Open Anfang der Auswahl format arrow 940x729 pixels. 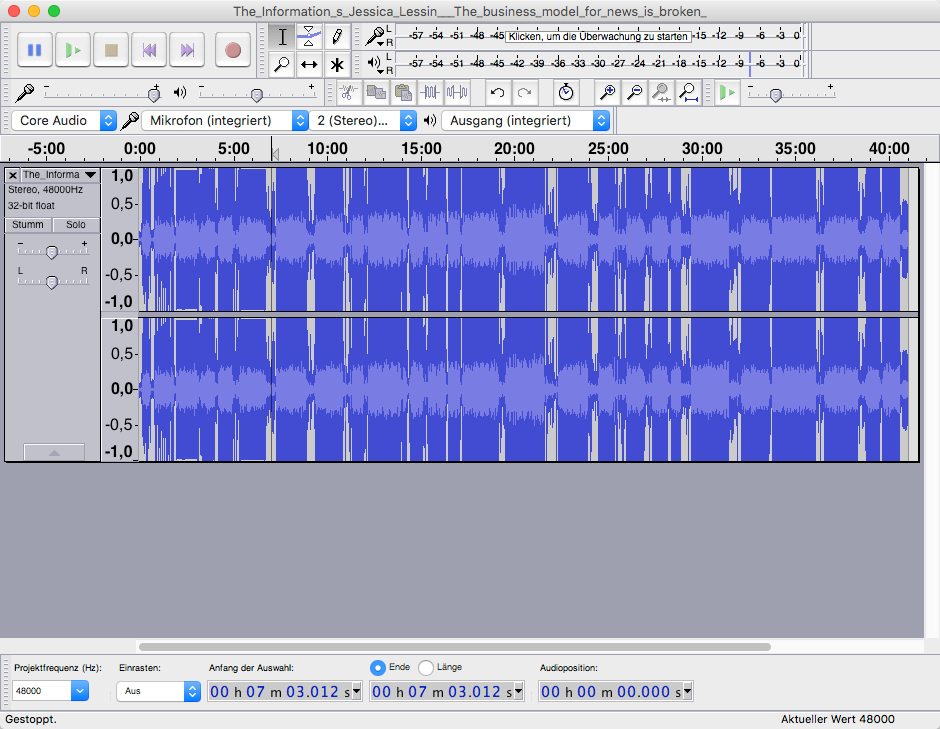[x=357, y=691]
